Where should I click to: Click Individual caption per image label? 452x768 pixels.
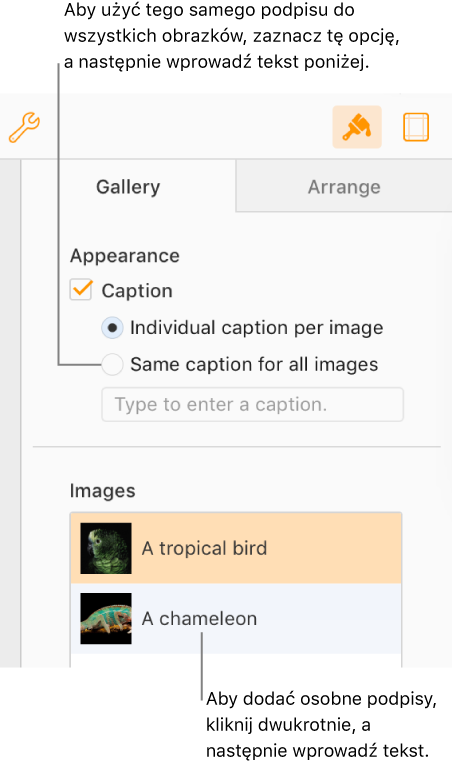coord(257,328)
